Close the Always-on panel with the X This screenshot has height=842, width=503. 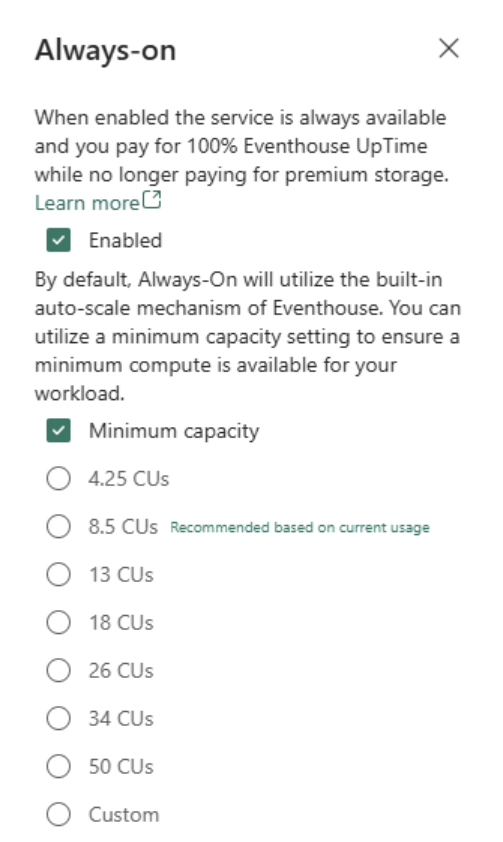pos(449,48)
